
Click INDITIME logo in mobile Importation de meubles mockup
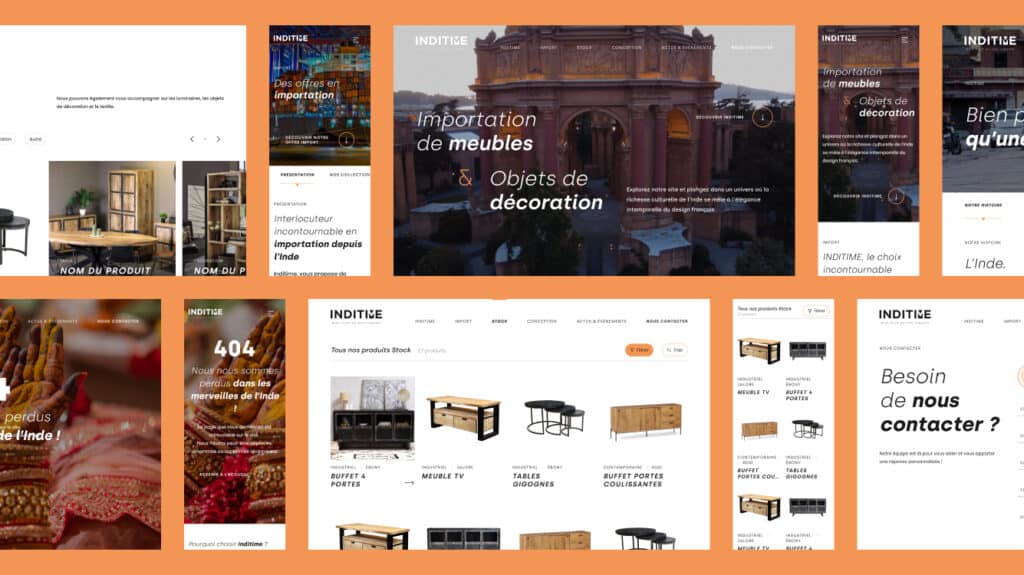click(839, 39)
